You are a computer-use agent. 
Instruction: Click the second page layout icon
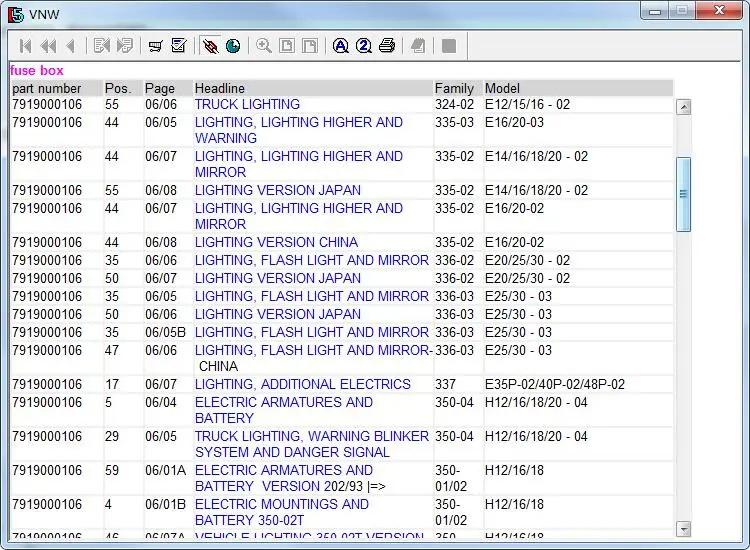309,46
